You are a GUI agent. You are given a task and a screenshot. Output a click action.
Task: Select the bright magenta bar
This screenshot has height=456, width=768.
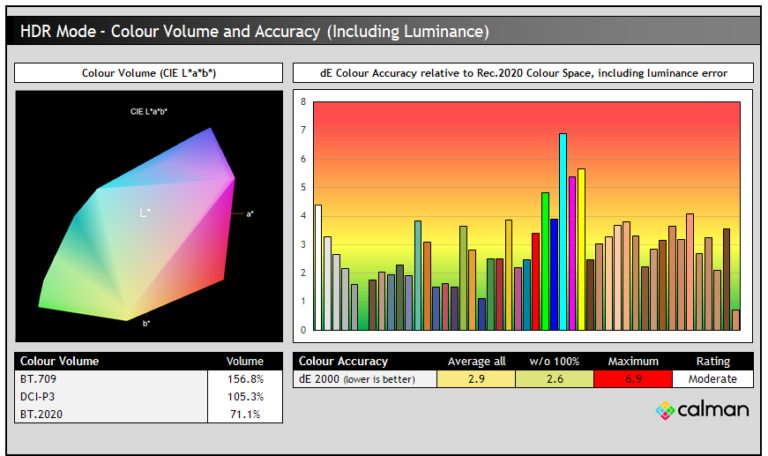572,253
